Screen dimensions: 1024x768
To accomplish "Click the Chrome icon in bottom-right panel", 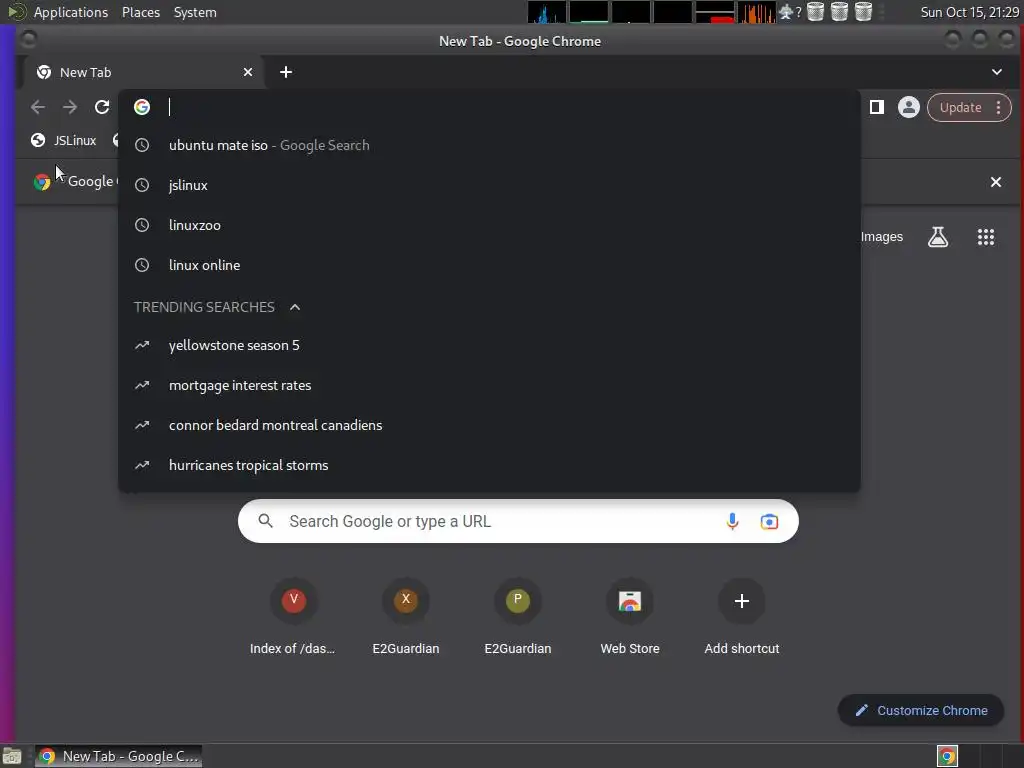I will [x=947, y=756].
